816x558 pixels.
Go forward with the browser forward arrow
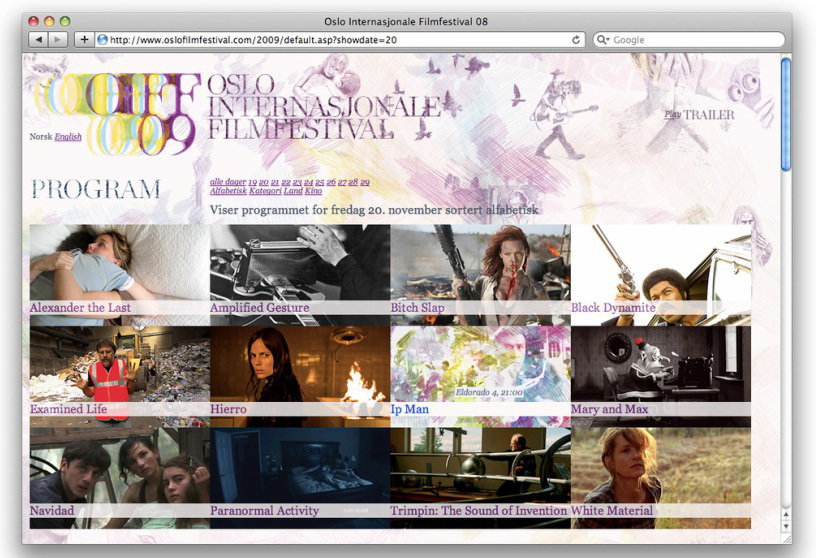tap(58, 40)
